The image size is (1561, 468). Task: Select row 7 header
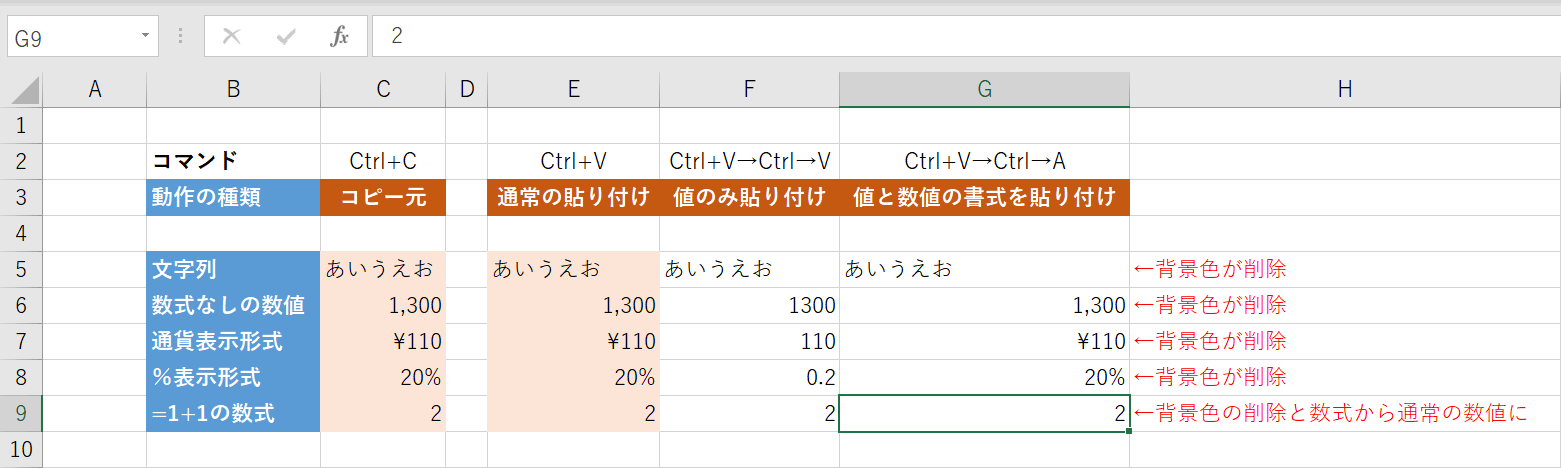click(21, 341)
